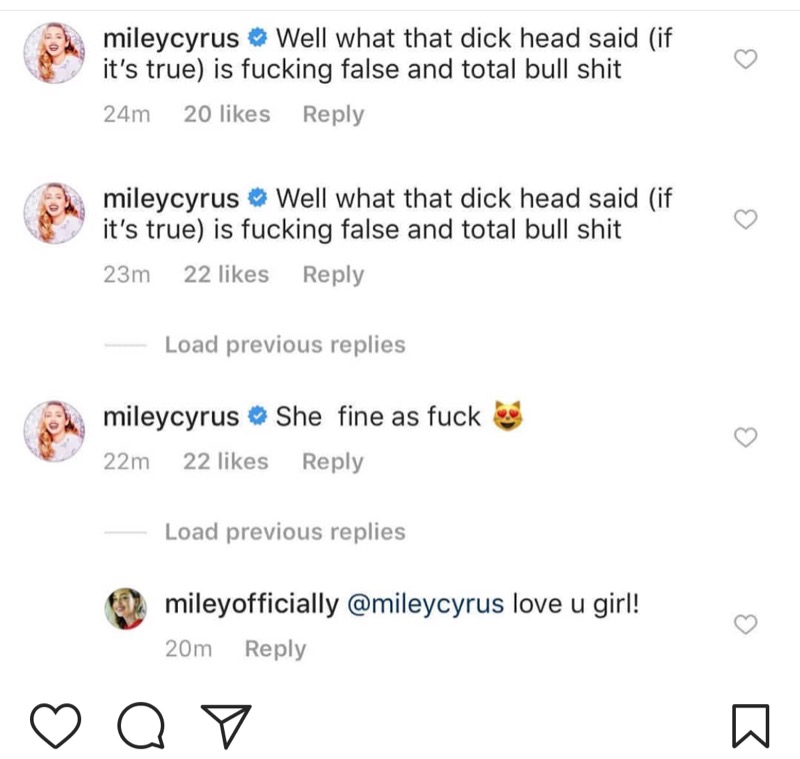Expand the second "Load previous replies"
800x759 pixels.
point(285,532)
